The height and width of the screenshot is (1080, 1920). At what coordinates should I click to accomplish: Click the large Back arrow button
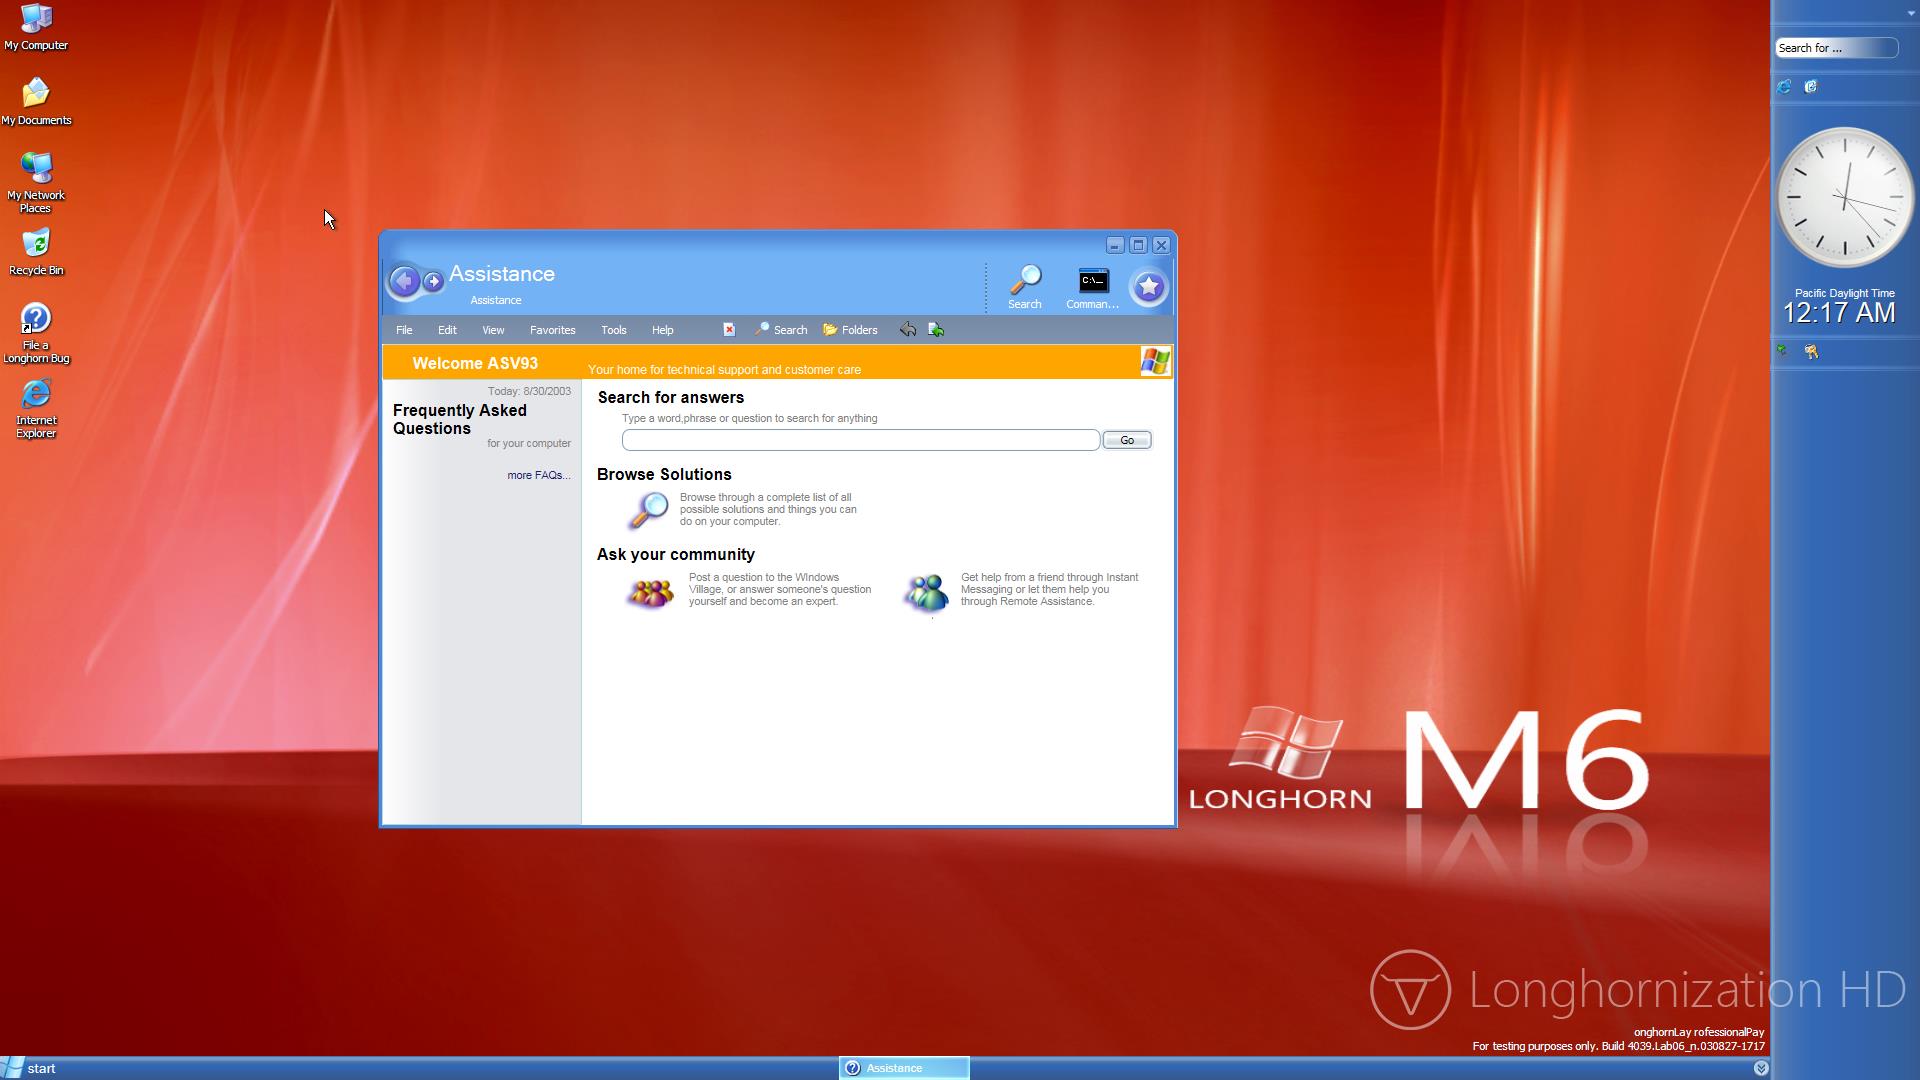[x=404, y=282]
